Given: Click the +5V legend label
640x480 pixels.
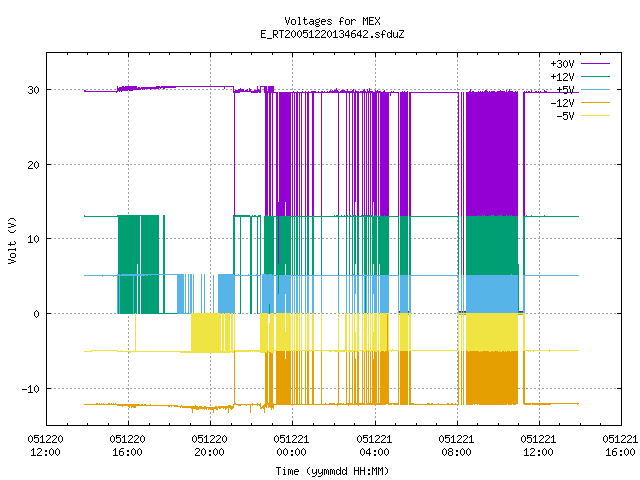Looking at the screenshot, I should pyautogui.click(x=565, y=90).
